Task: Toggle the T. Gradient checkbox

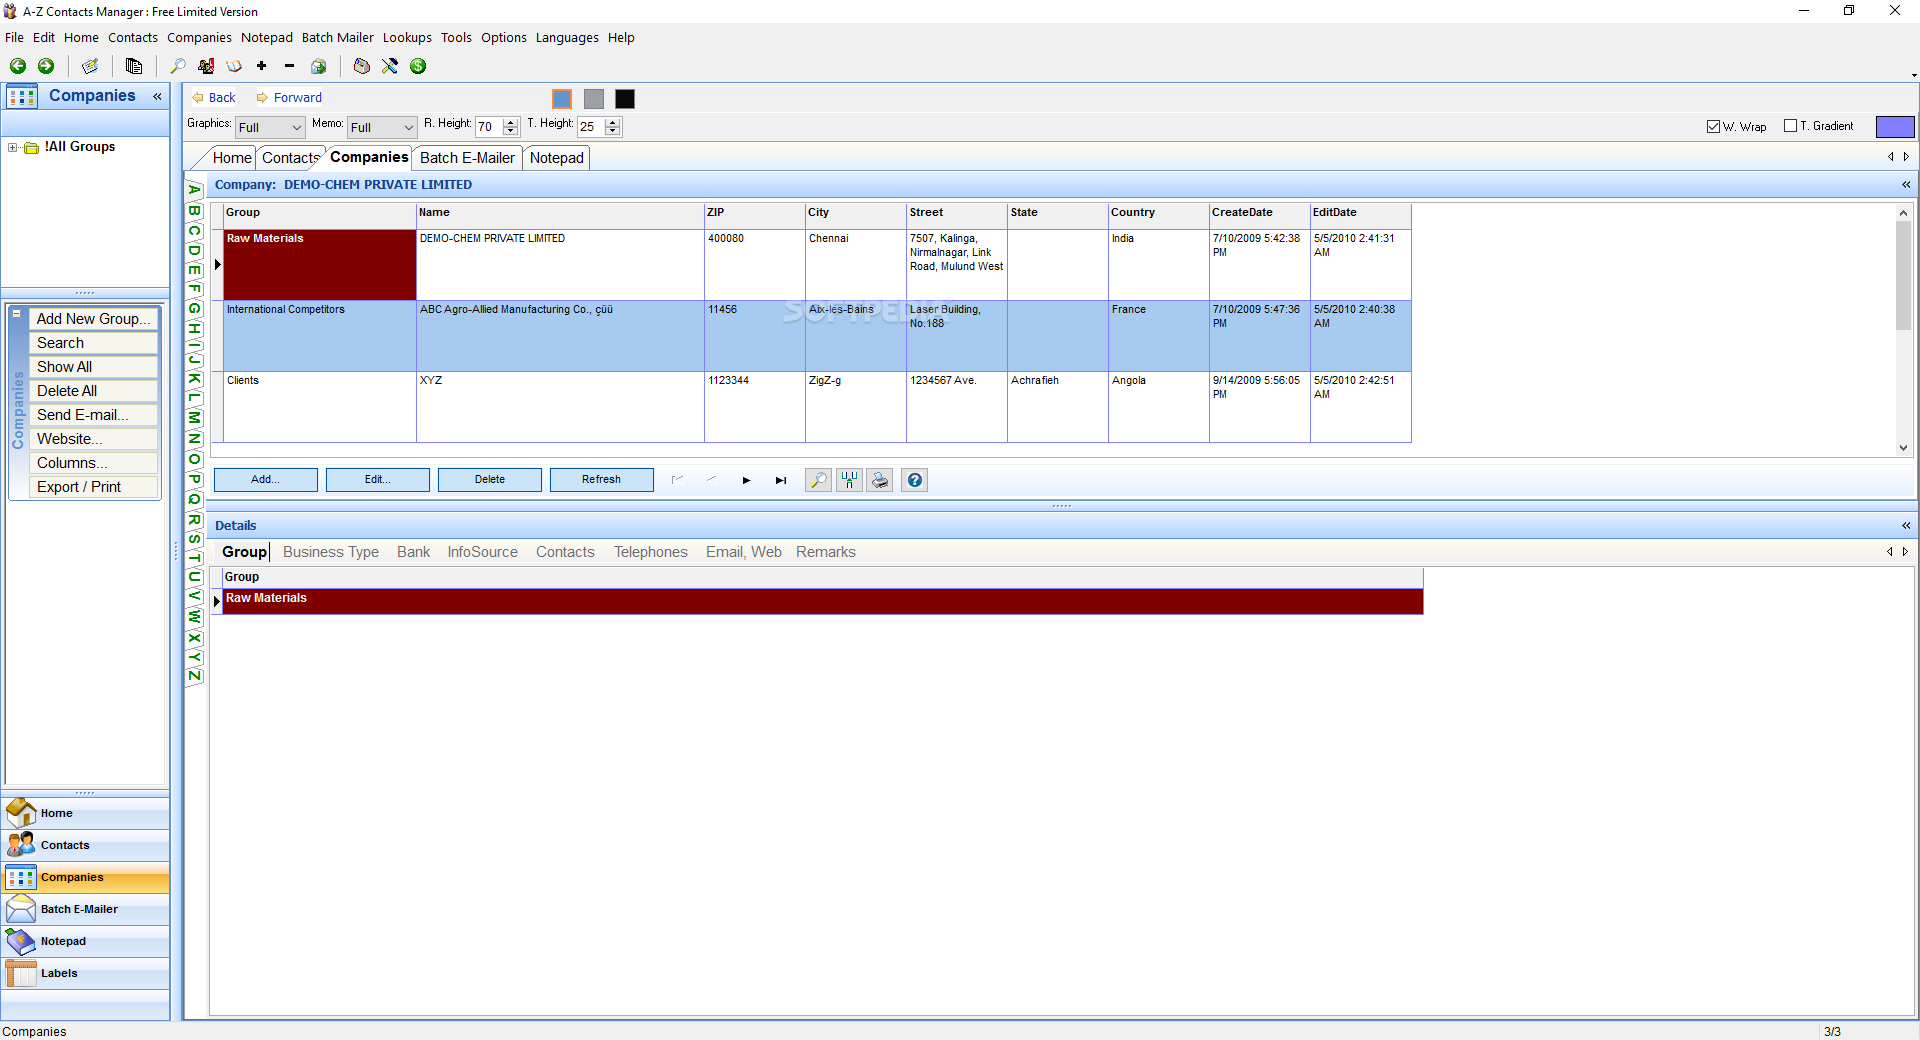Action: [1790, 126]
